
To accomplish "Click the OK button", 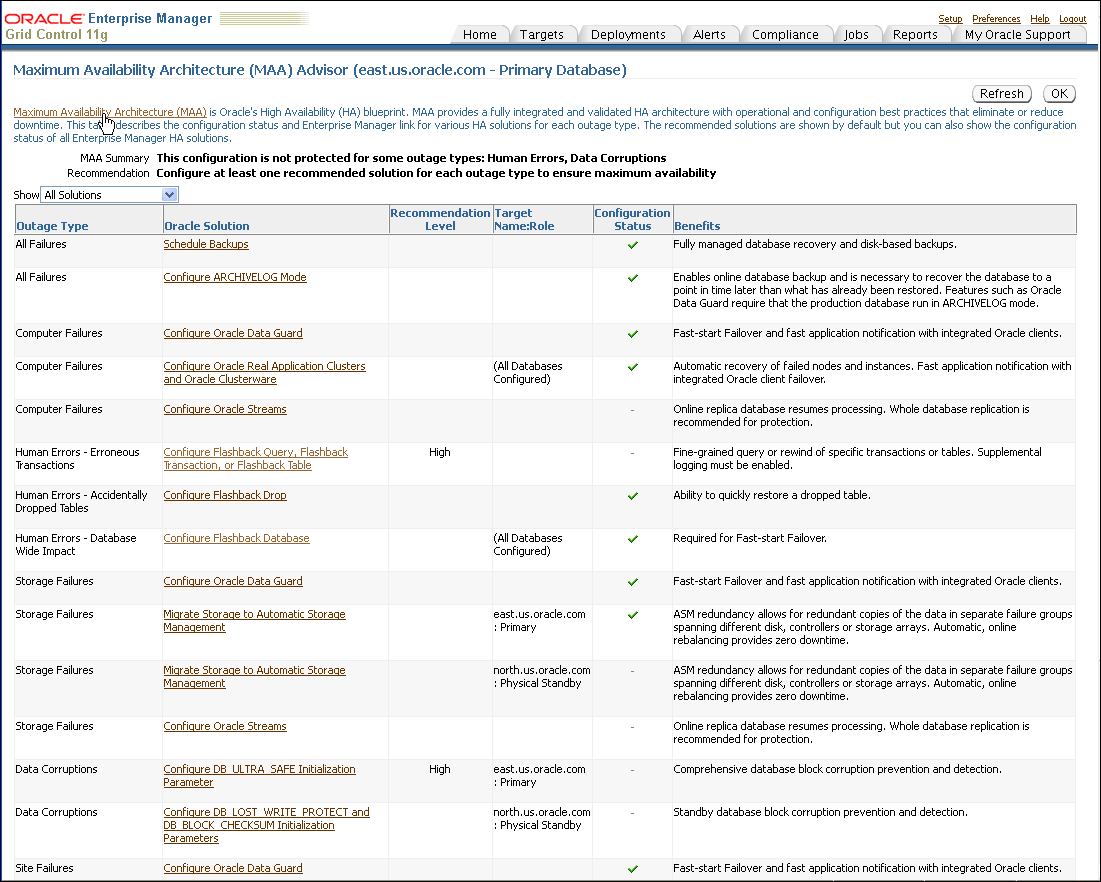I will click(x=1059, y=94).
